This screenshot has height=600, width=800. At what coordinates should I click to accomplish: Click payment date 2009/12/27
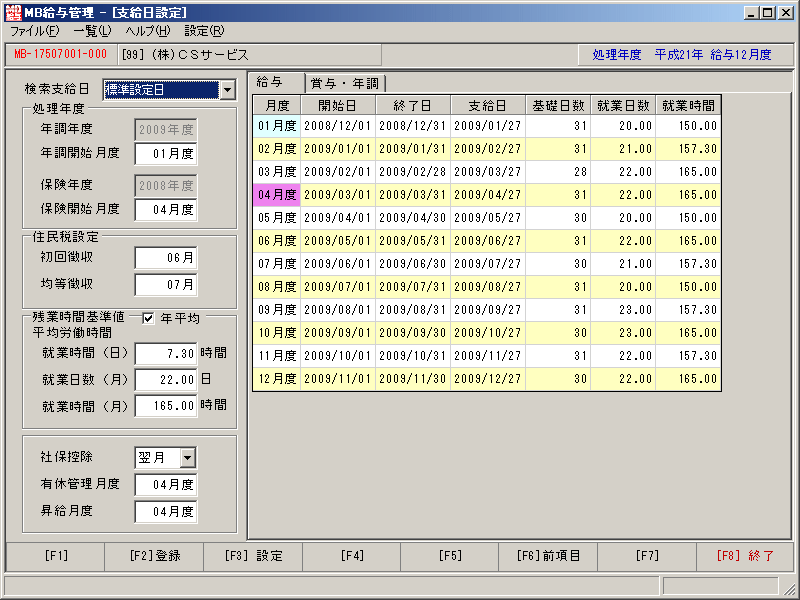pos(488,379)
